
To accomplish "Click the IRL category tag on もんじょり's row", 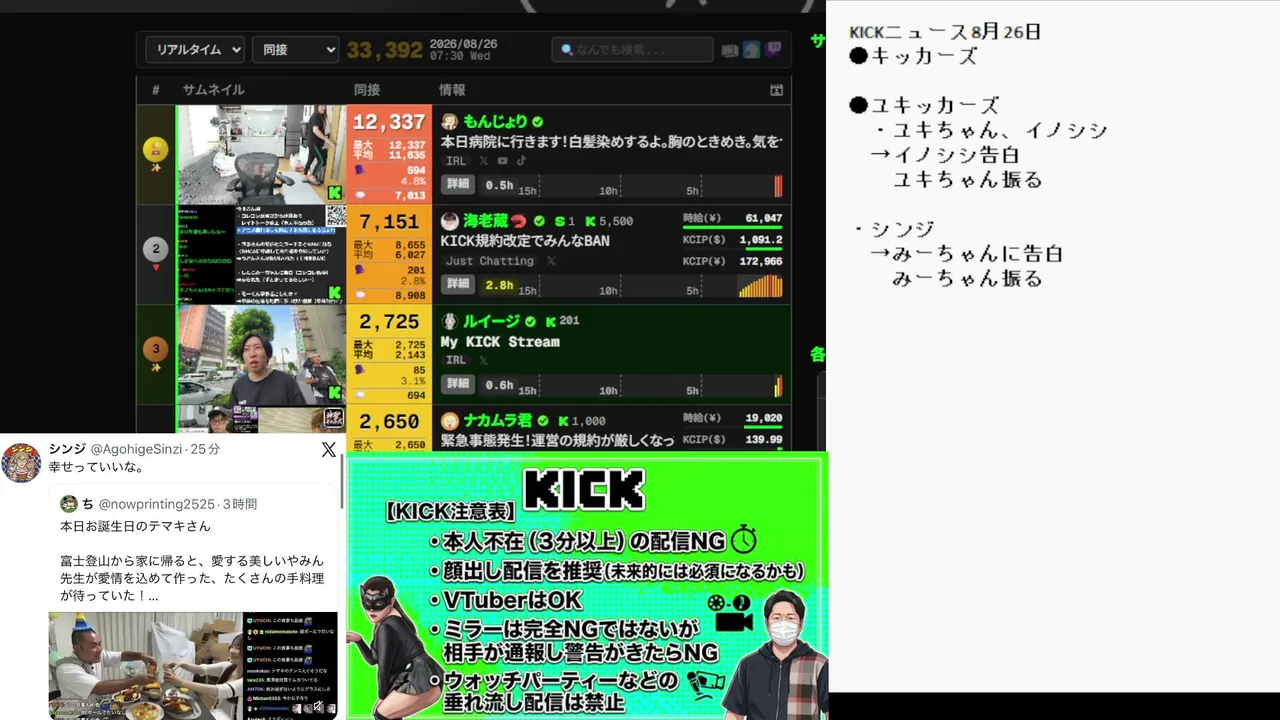I will [456, 161].
